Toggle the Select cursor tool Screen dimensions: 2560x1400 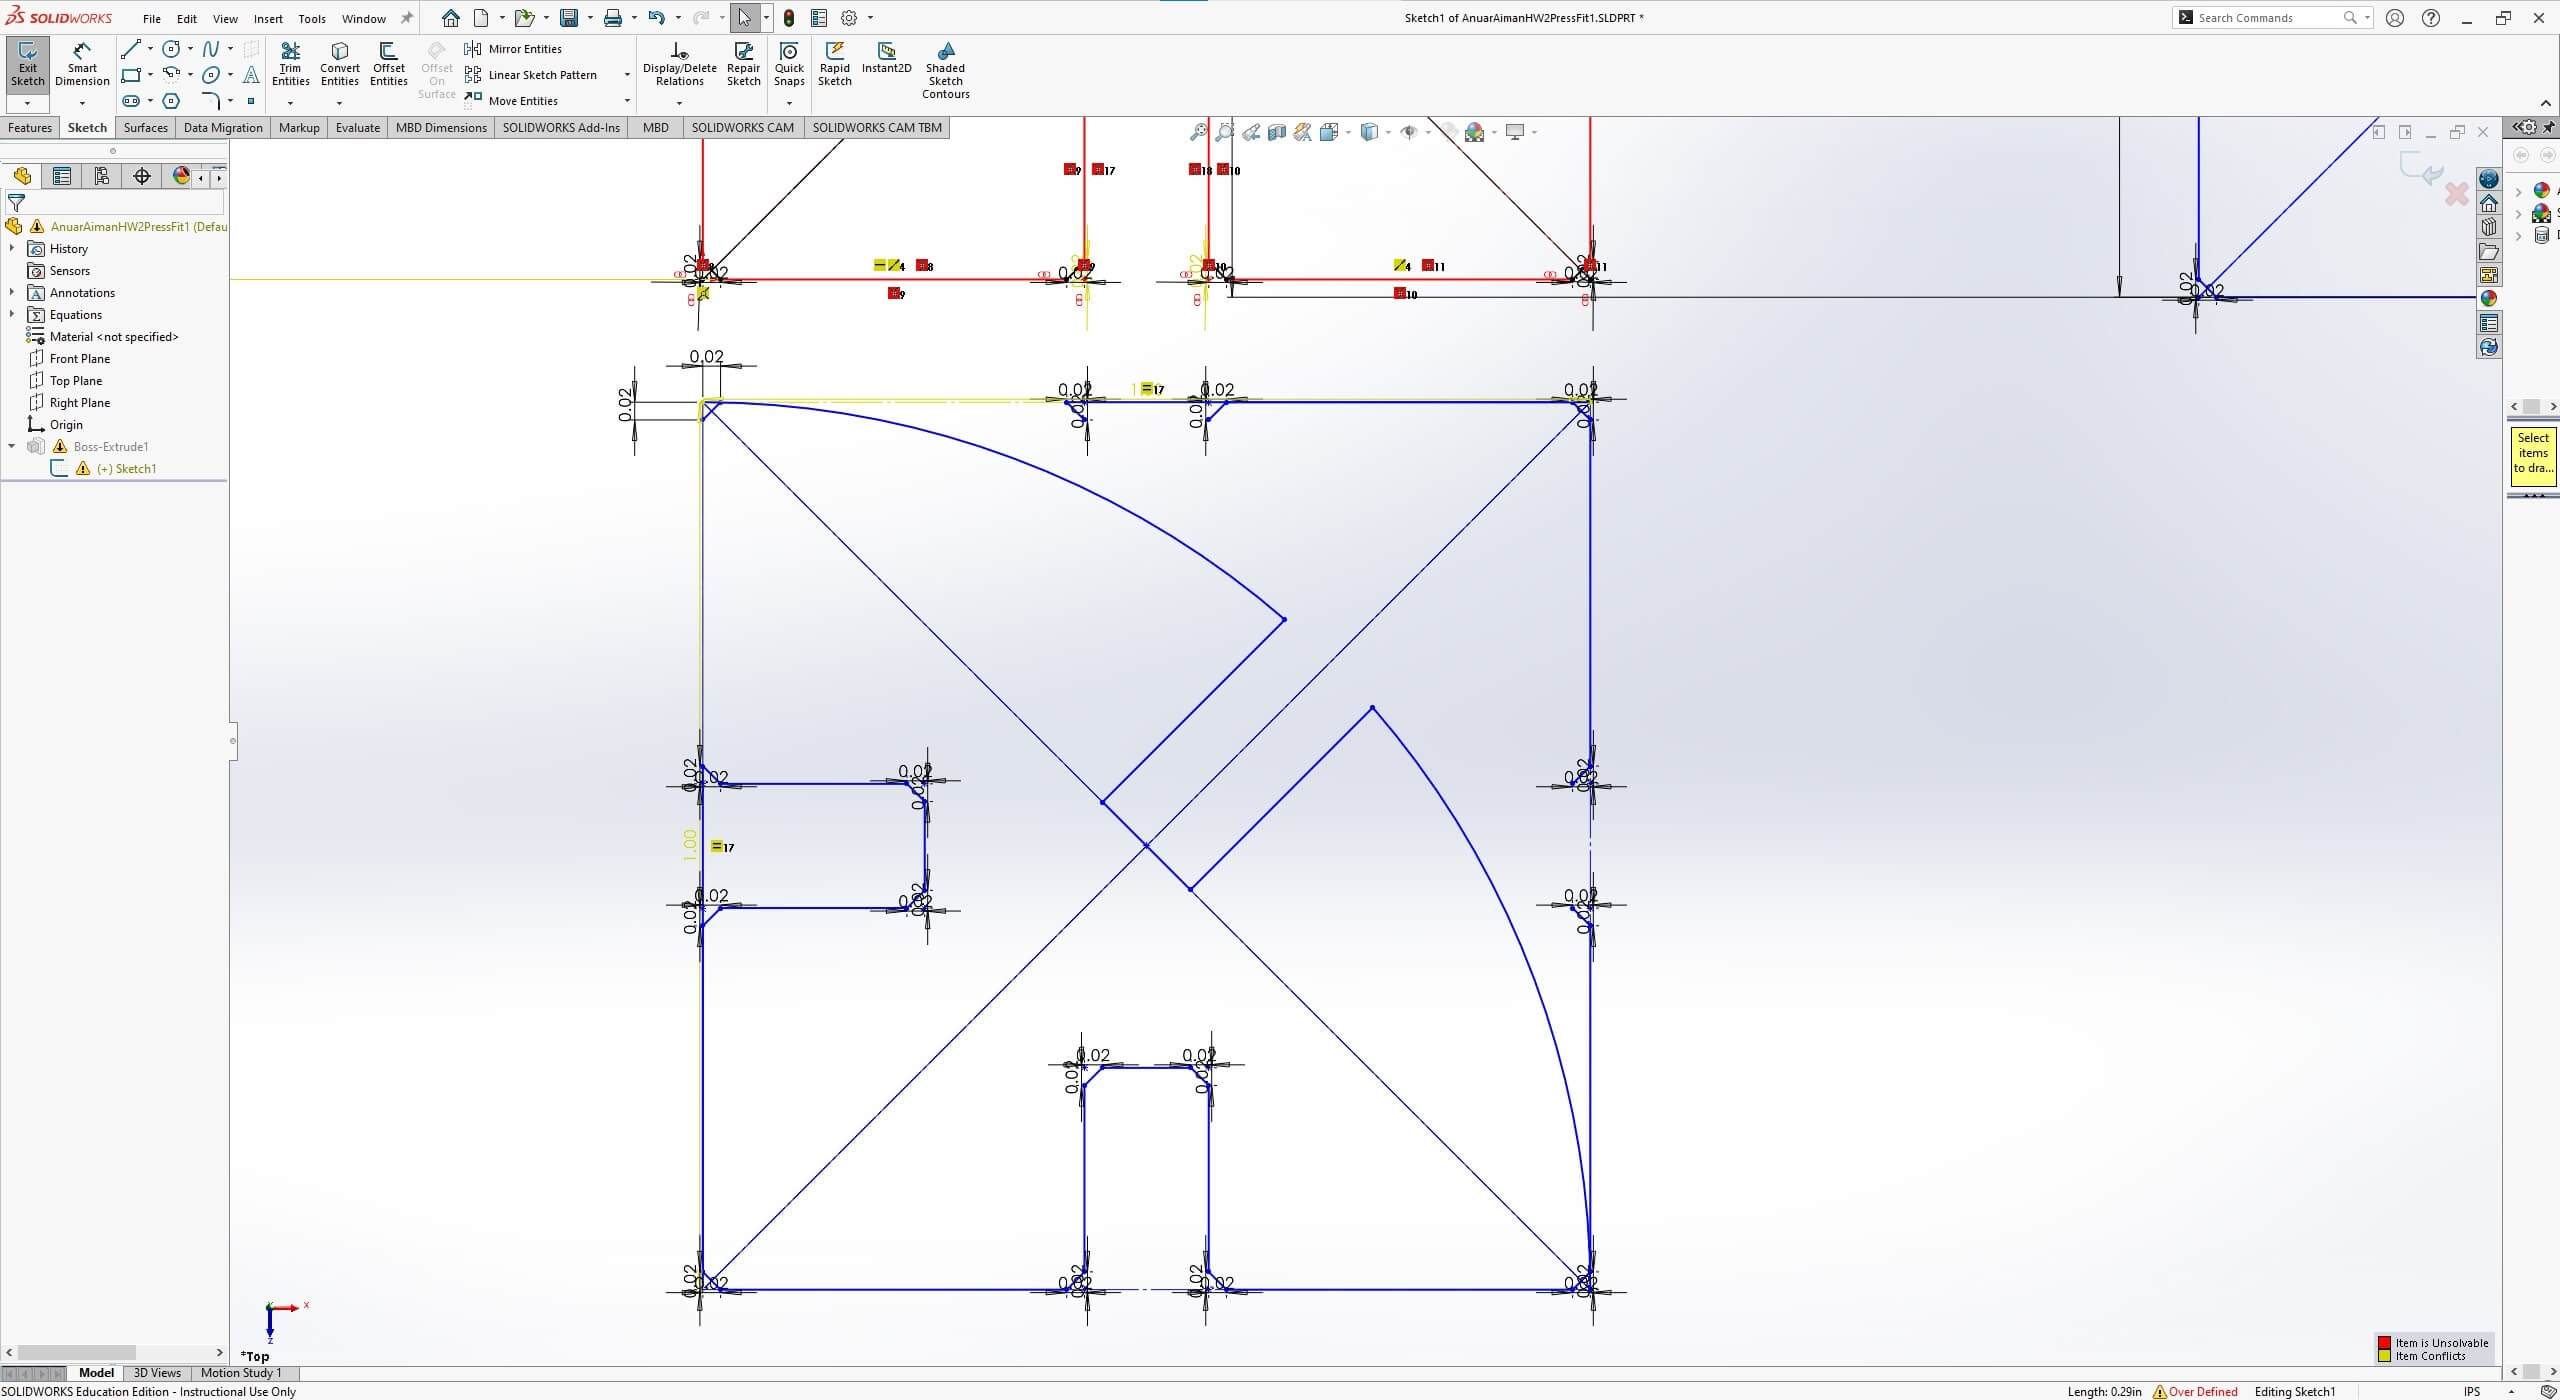744,18
